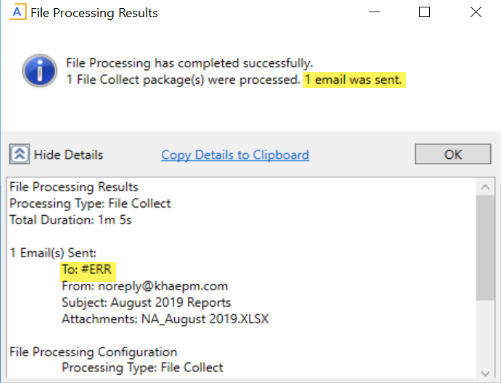Click the From: noreply@khaepm.com line
Screen dimensions: 501x383
(x=145, y=286)
